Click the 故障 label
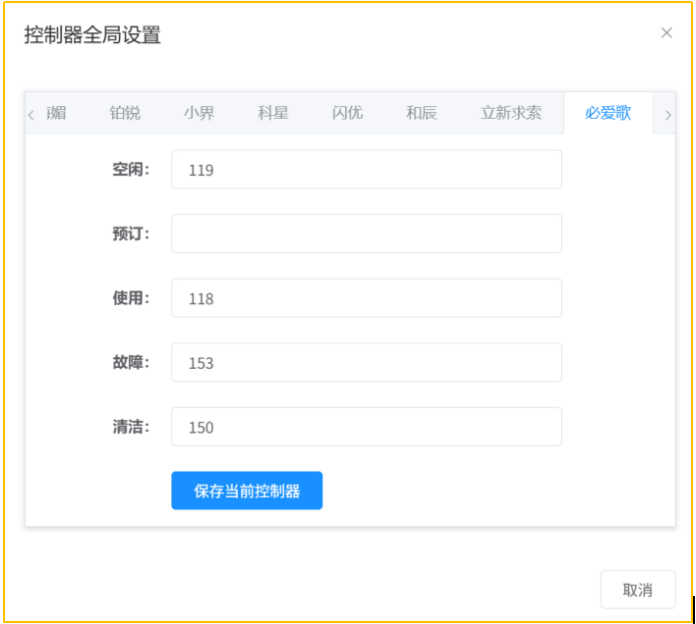This screenshot has height=624, width=696. 131,363
